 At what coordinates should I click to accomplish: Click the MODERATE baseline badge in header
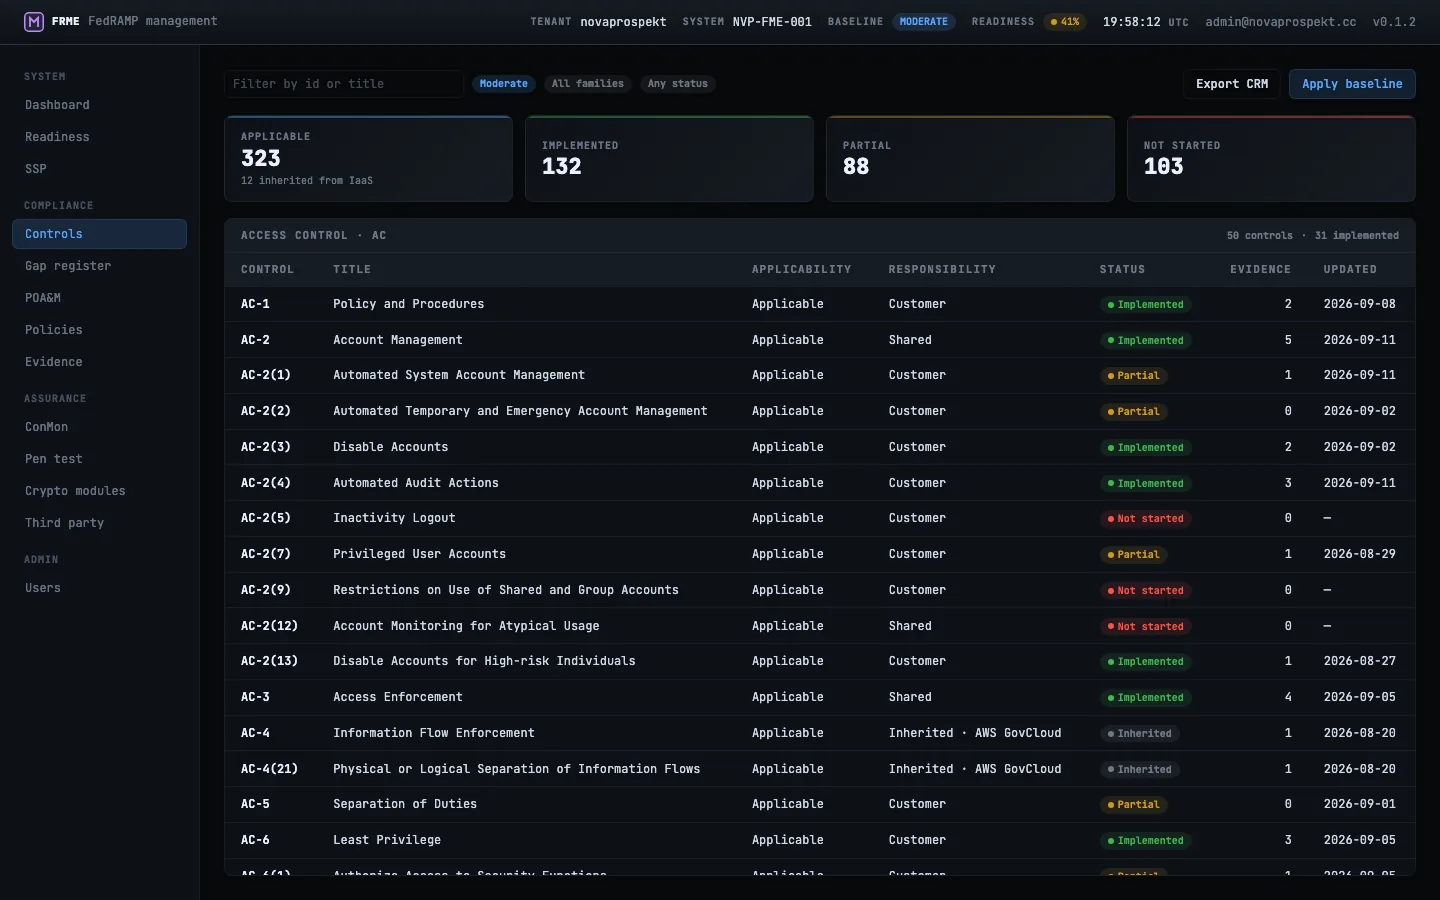tap(924, 22)
